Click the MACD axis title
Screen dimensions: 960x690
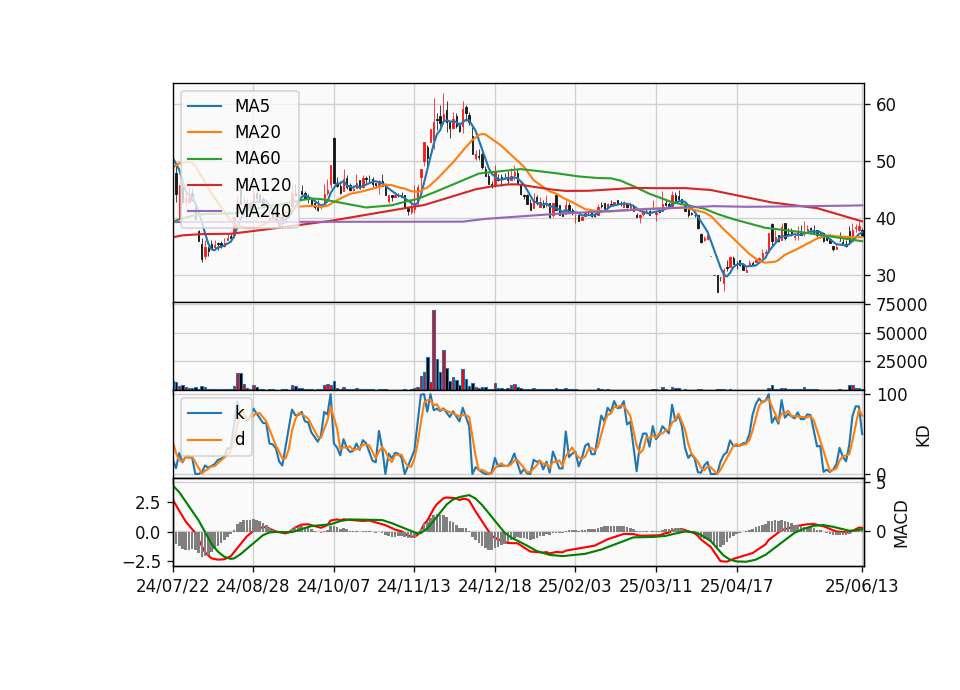point(900,524)
